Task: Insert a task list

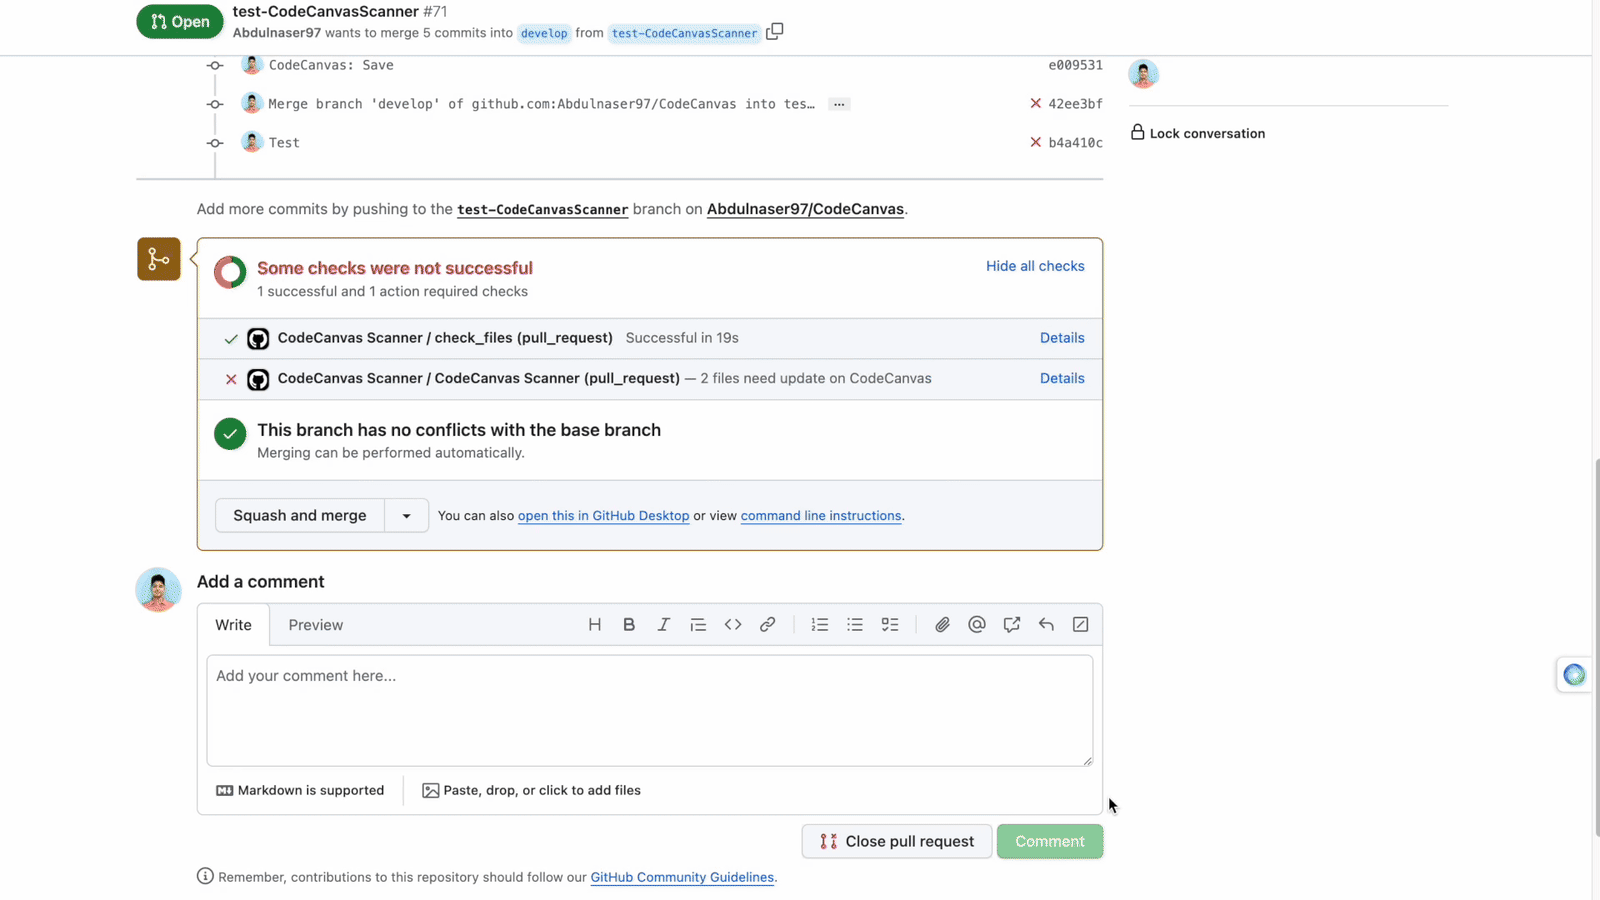Action: click(x=890, y=624)
